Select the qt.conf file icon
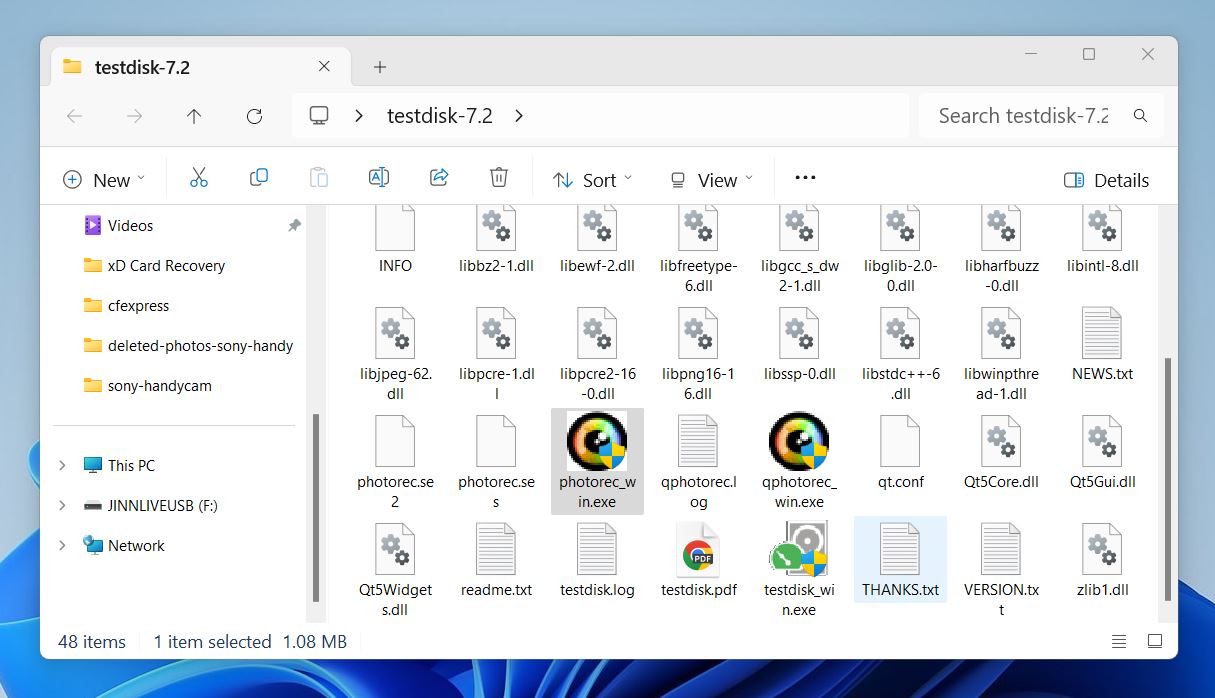The height and width of the screenshot is (698, 1215). [900, 441]
